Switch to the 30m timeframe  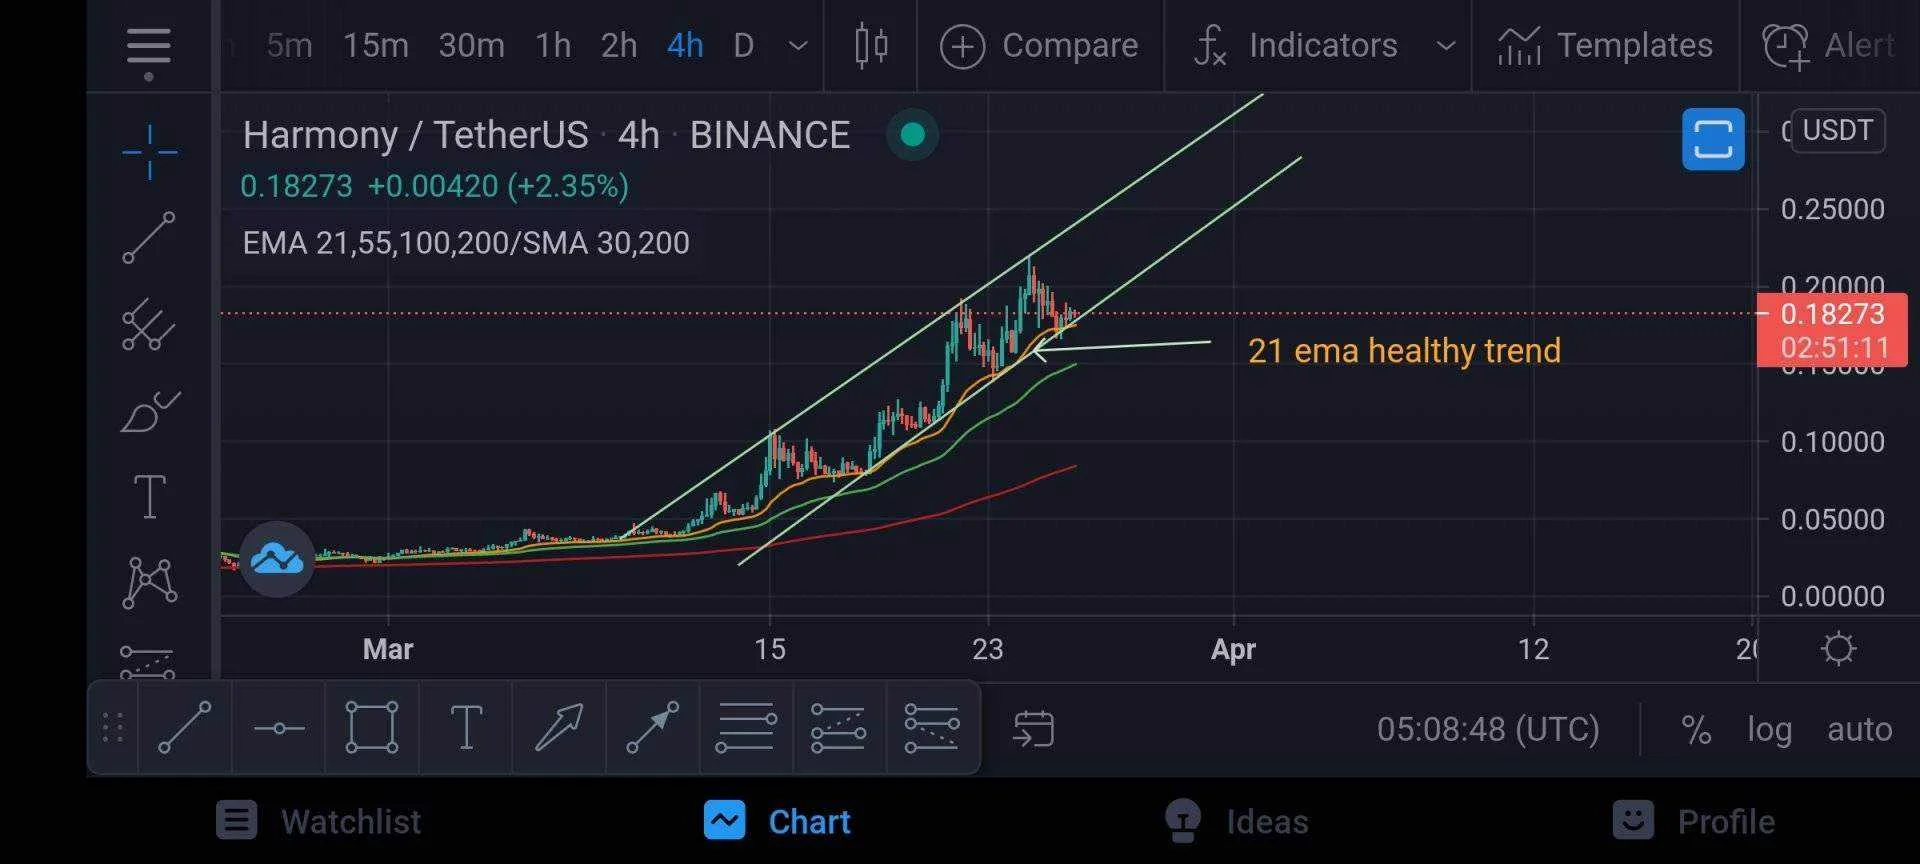click(x=471, y=46)
